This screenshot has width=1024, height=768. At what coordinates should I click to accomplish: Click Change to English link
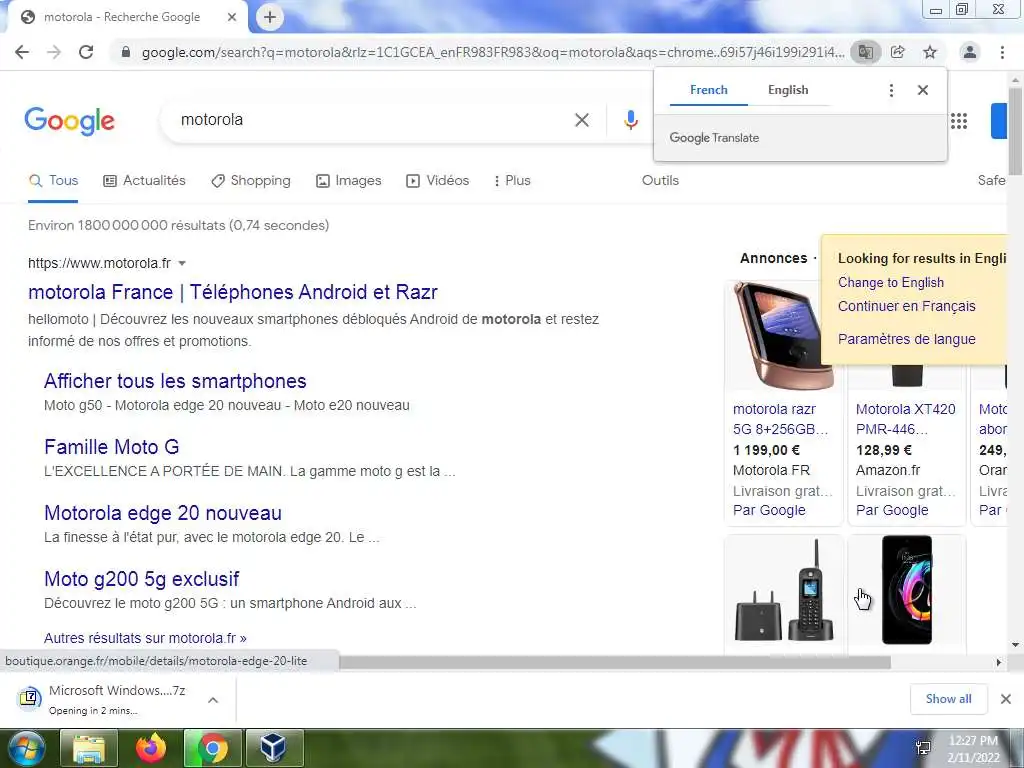click(891, 282)
